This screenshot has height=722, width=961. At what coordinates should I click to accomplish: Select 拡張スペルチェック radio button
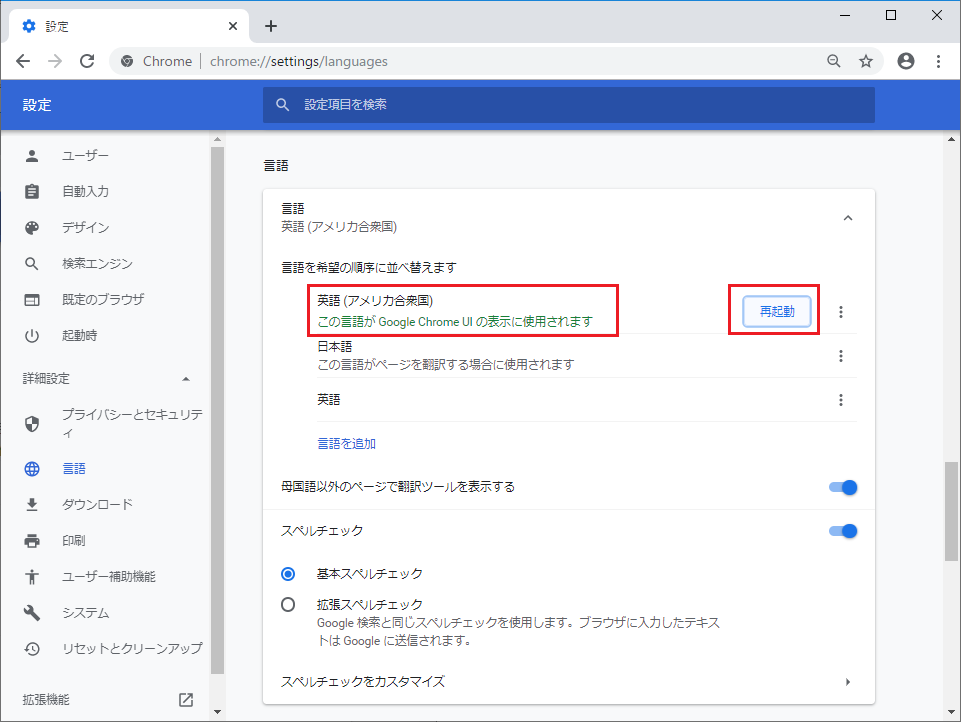[x=288, y=605]
